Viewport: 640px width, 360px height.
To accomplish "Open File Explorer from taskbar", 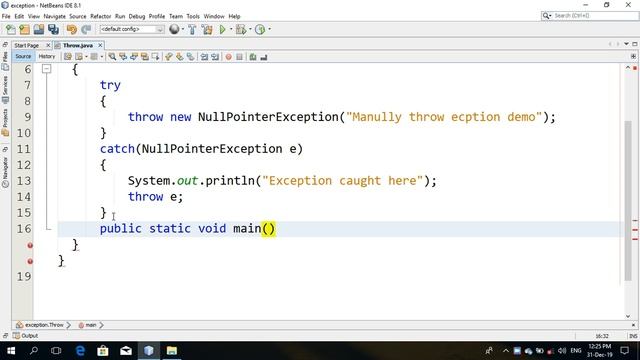I will [171, 351].
